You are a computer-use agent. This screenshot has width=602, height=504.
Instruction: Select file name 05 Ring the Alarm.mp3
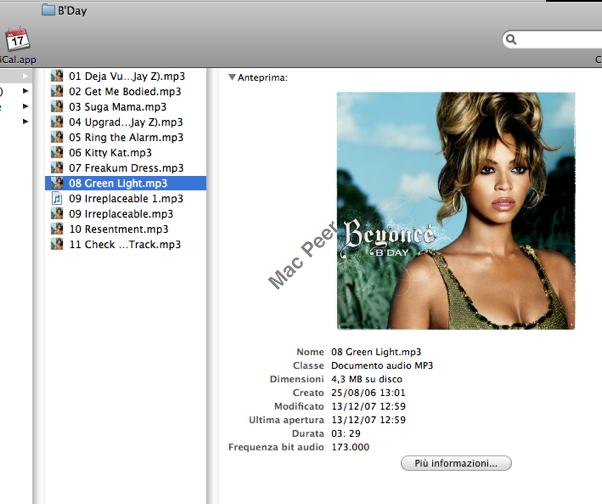(126, 137)
